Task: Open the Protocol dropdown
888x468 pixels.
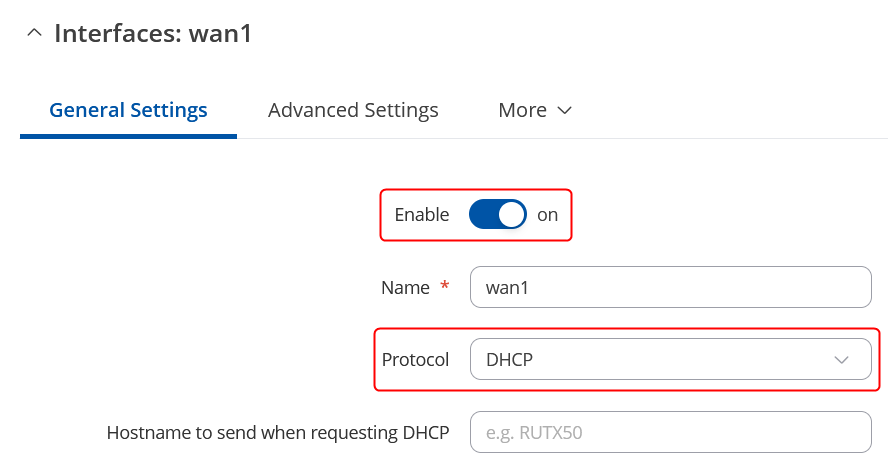Action: (x=670, y=359)
